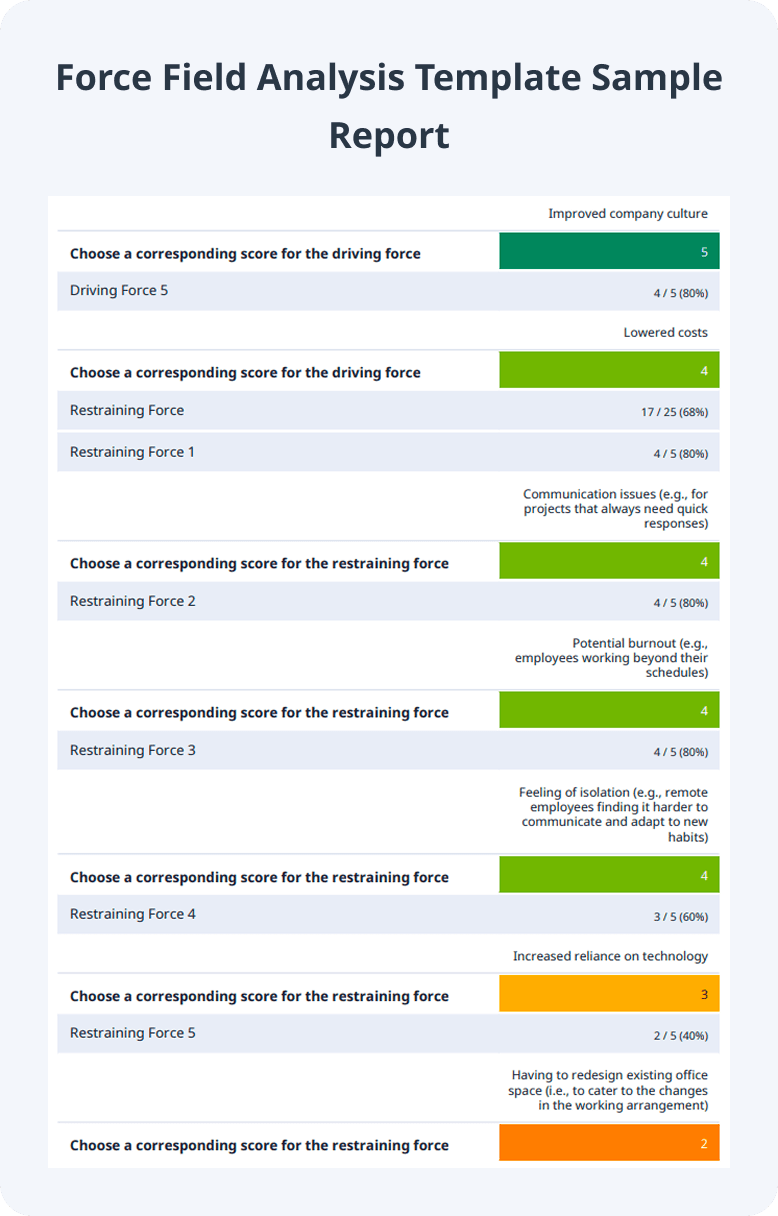Screen dimensions: 778x1216
Task: Select the Restraining Force 5 row
Action: tap(388, 1033)
